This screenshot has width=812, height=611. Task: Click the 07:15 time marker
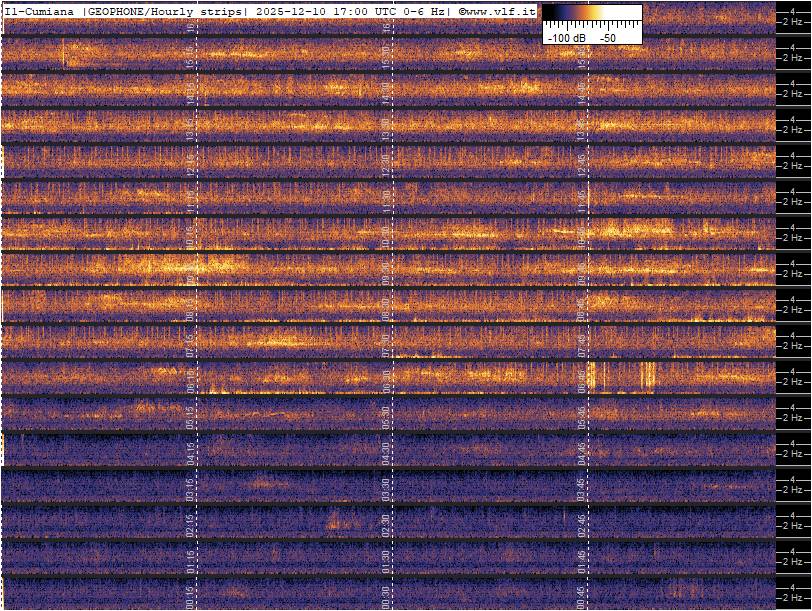click(x=191, y=343)
